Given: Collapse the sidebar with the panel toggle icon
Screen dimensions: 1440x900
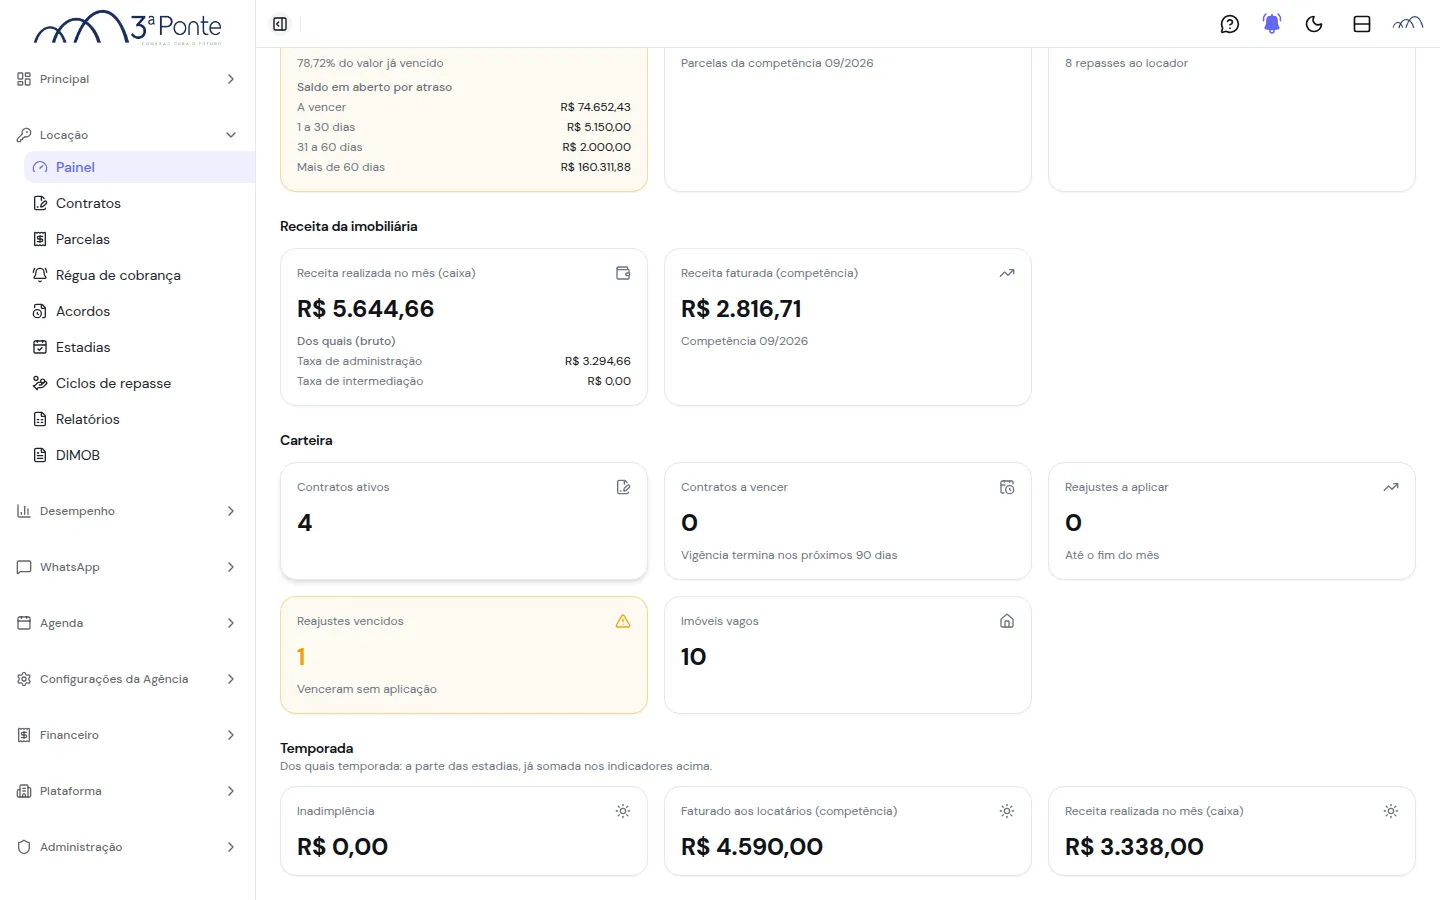Looking at the screenshot, I should [280, 24].
